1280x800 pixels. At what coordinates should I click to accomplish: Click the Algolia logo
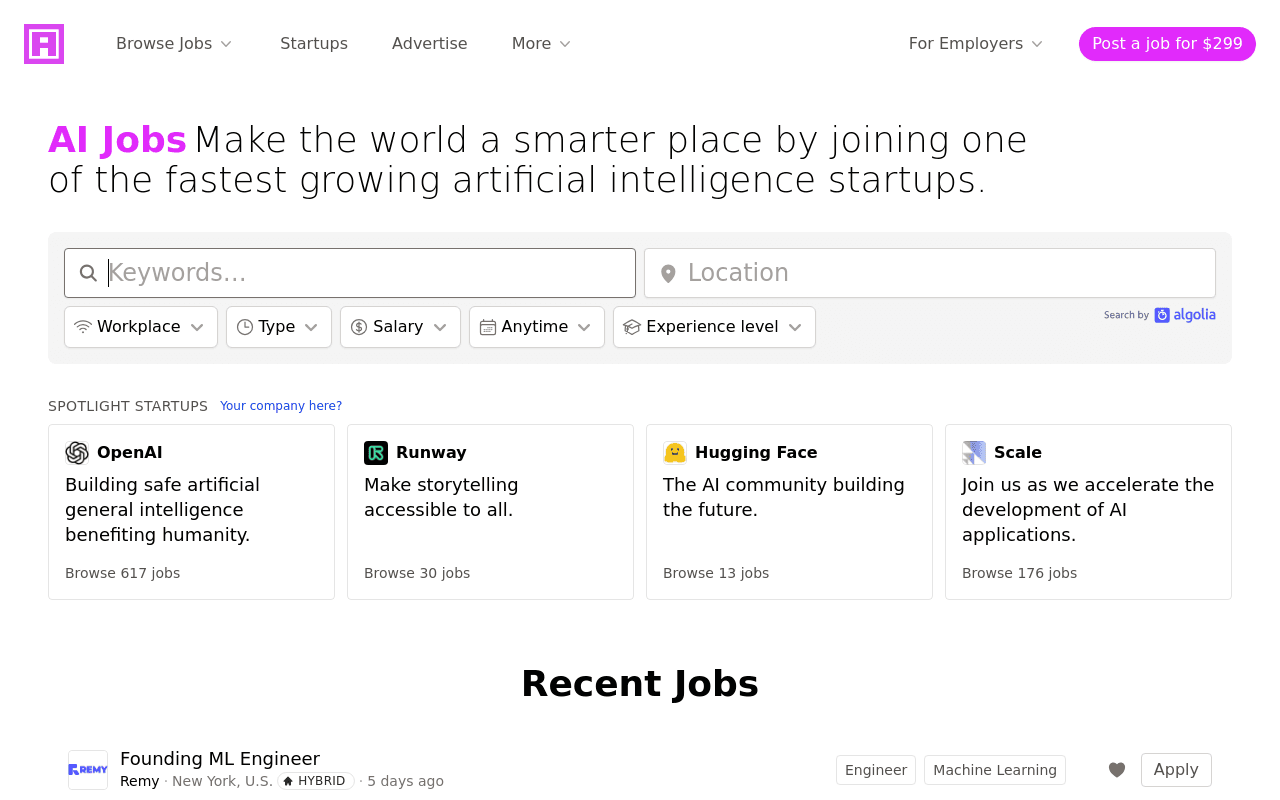(1185, 315)
